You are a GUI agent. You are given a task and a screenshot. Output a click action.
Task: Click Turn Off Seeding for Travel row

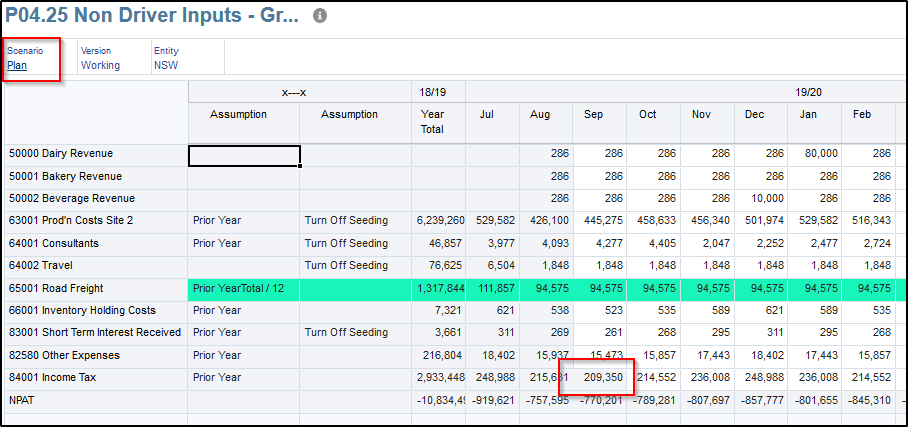[355, 265]
